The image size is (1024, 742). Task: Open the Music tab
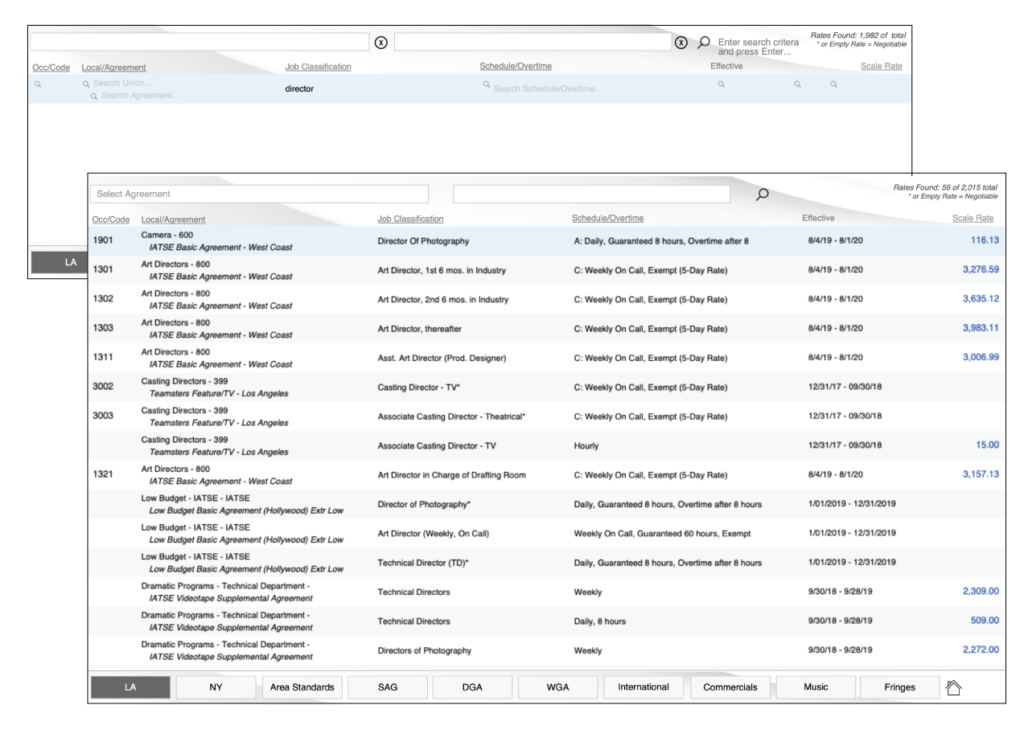click(816, 687)
